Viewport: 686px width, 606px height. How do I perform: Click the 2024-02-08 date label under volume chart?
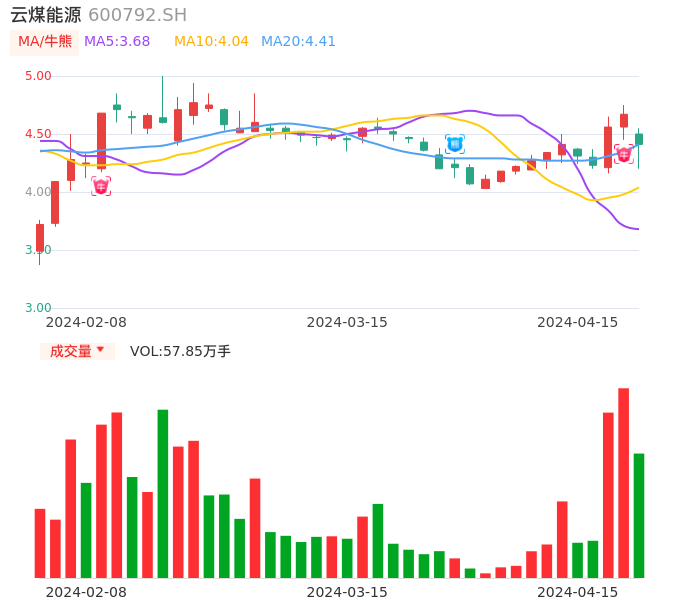(x=86, y=592)
